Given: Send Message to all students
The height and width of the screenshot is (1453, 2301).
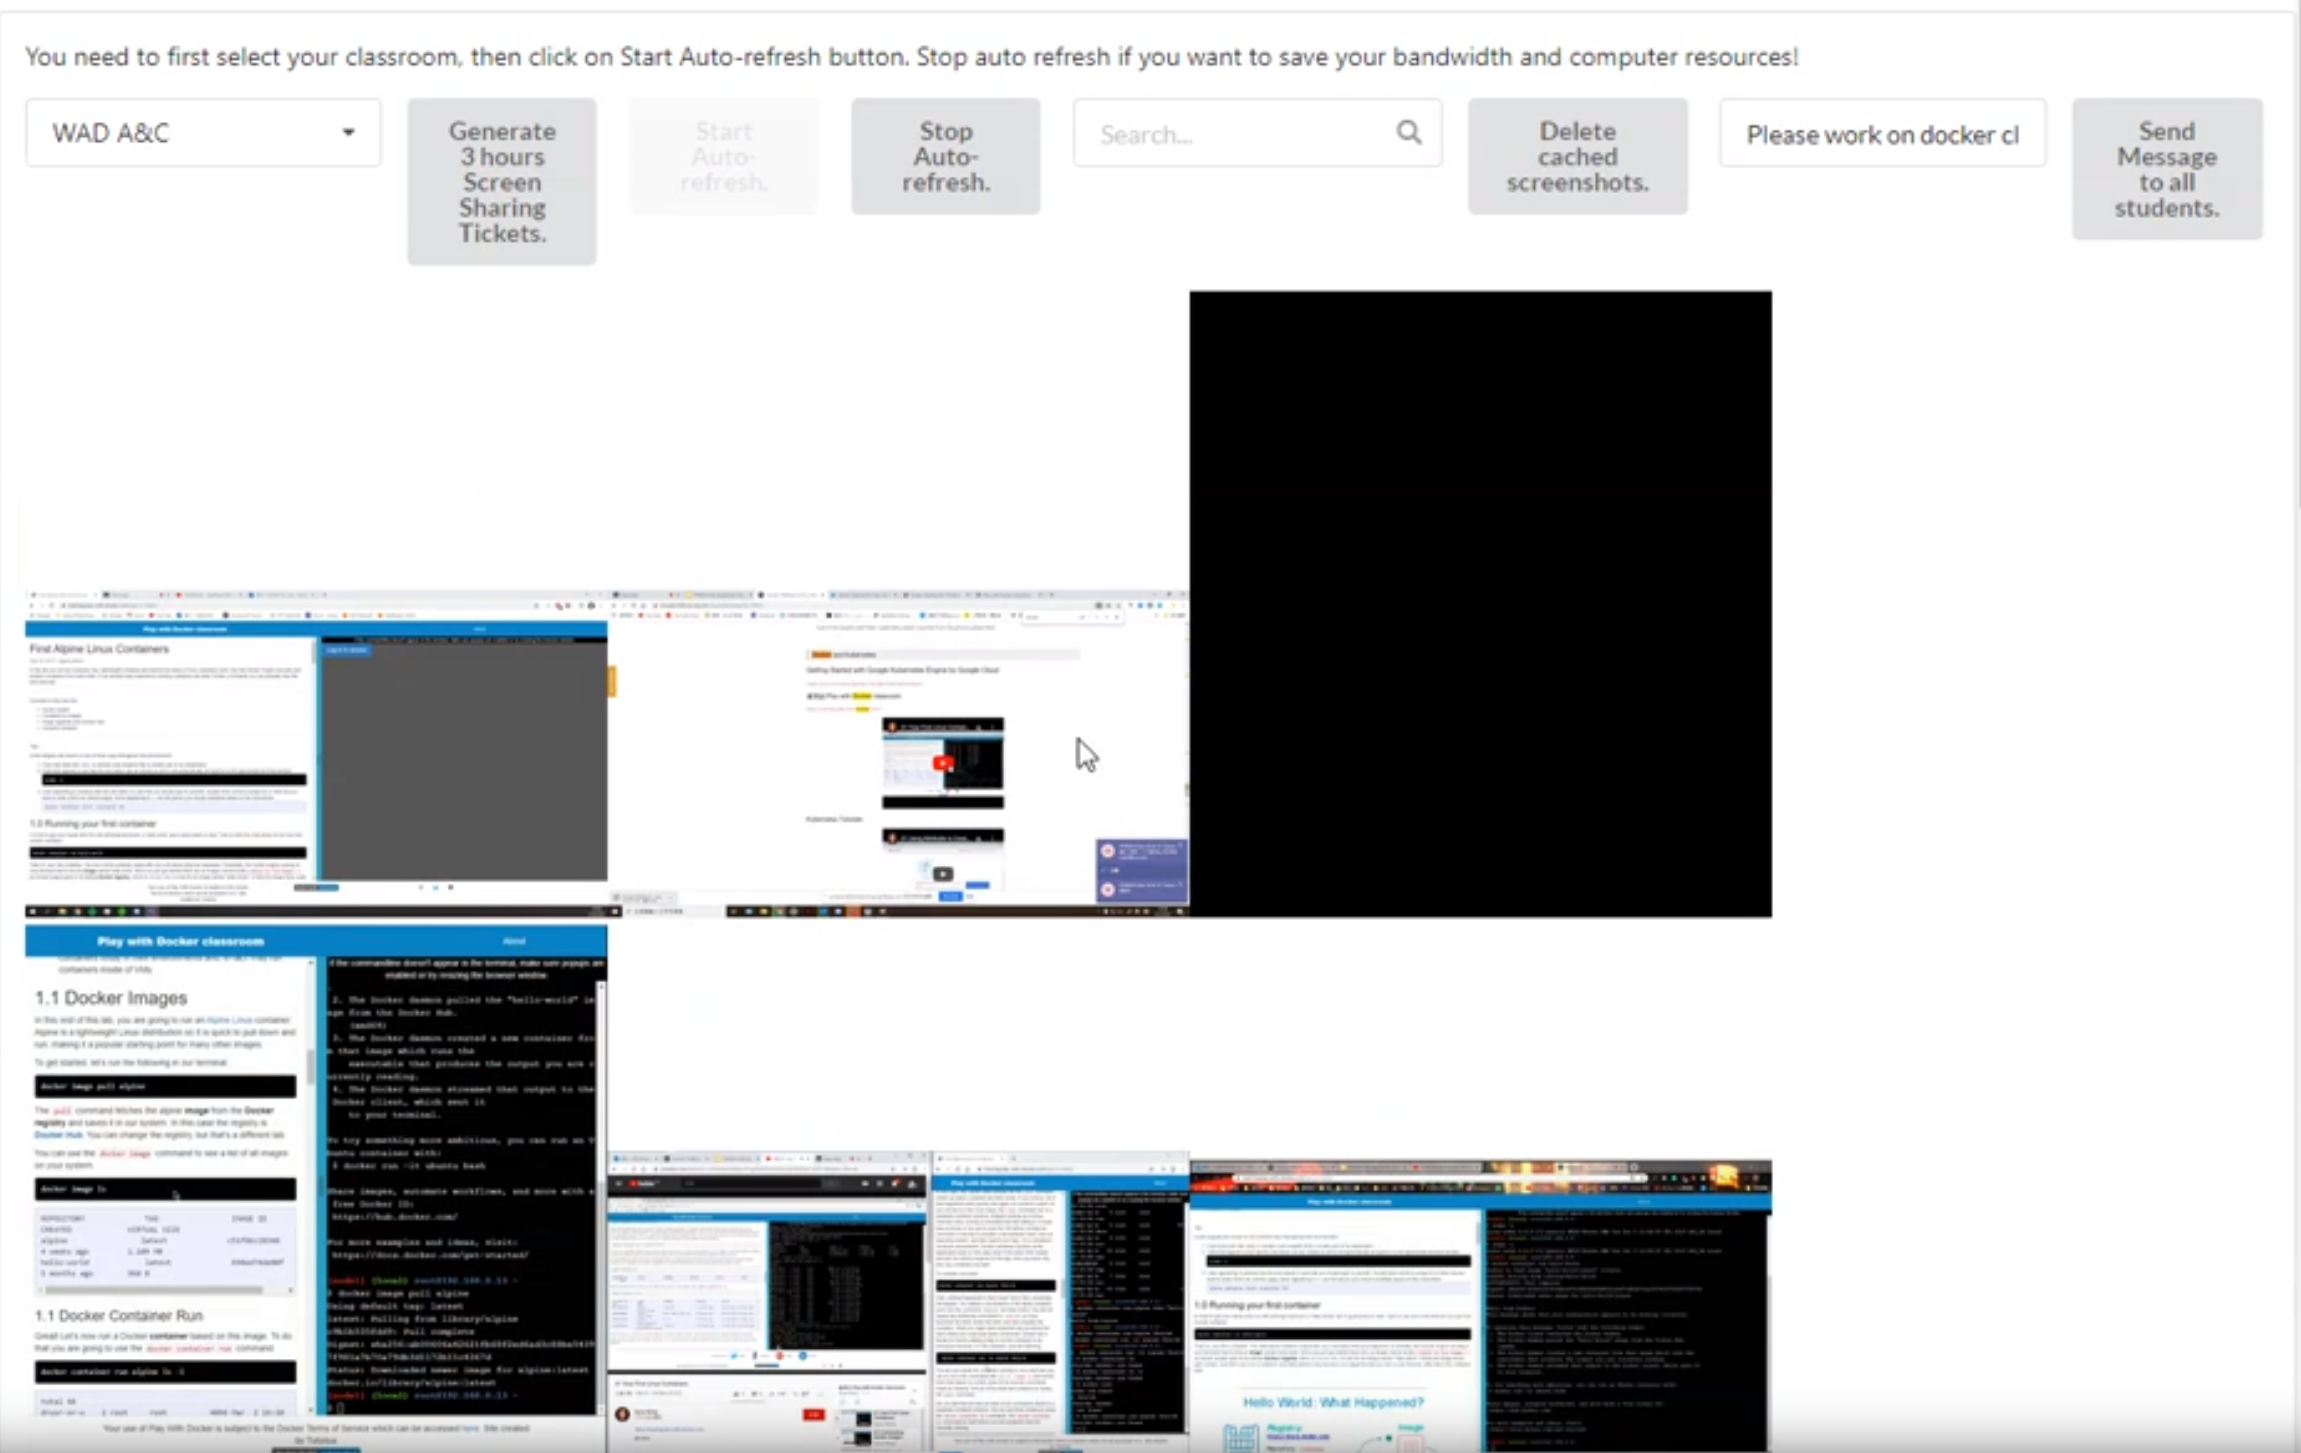Looking at the screenshot, I should pyautogui.click(x=2166, y=169).
